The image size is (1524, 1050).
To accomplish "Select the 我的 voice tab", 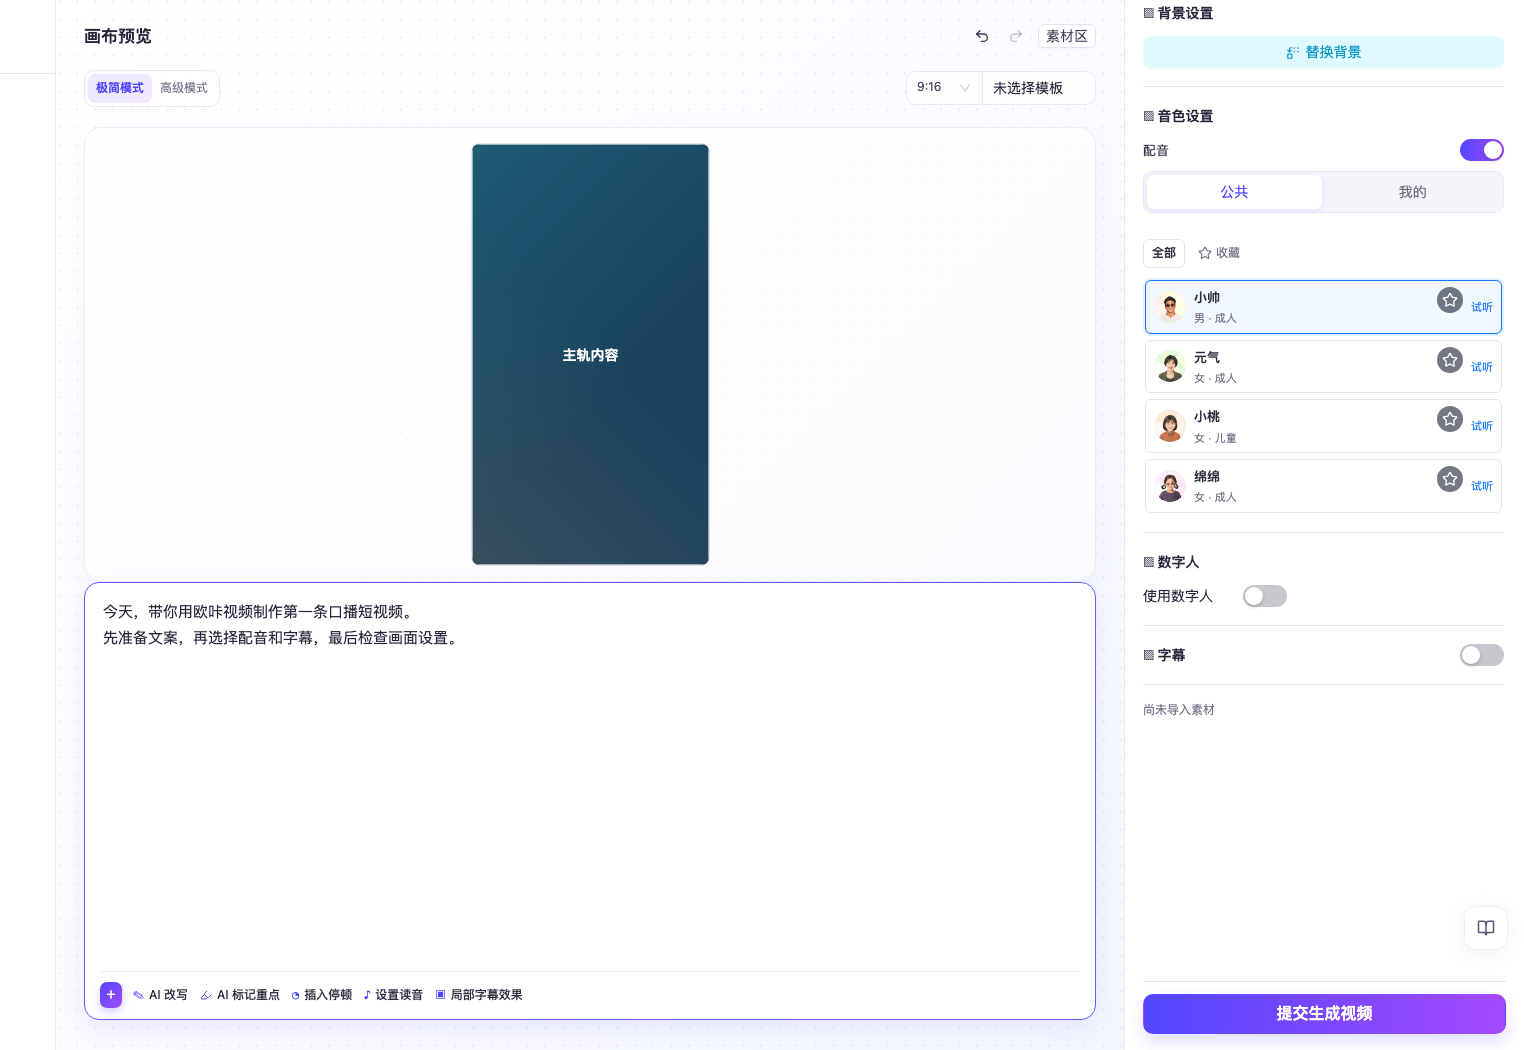I will pos(1412,192).
